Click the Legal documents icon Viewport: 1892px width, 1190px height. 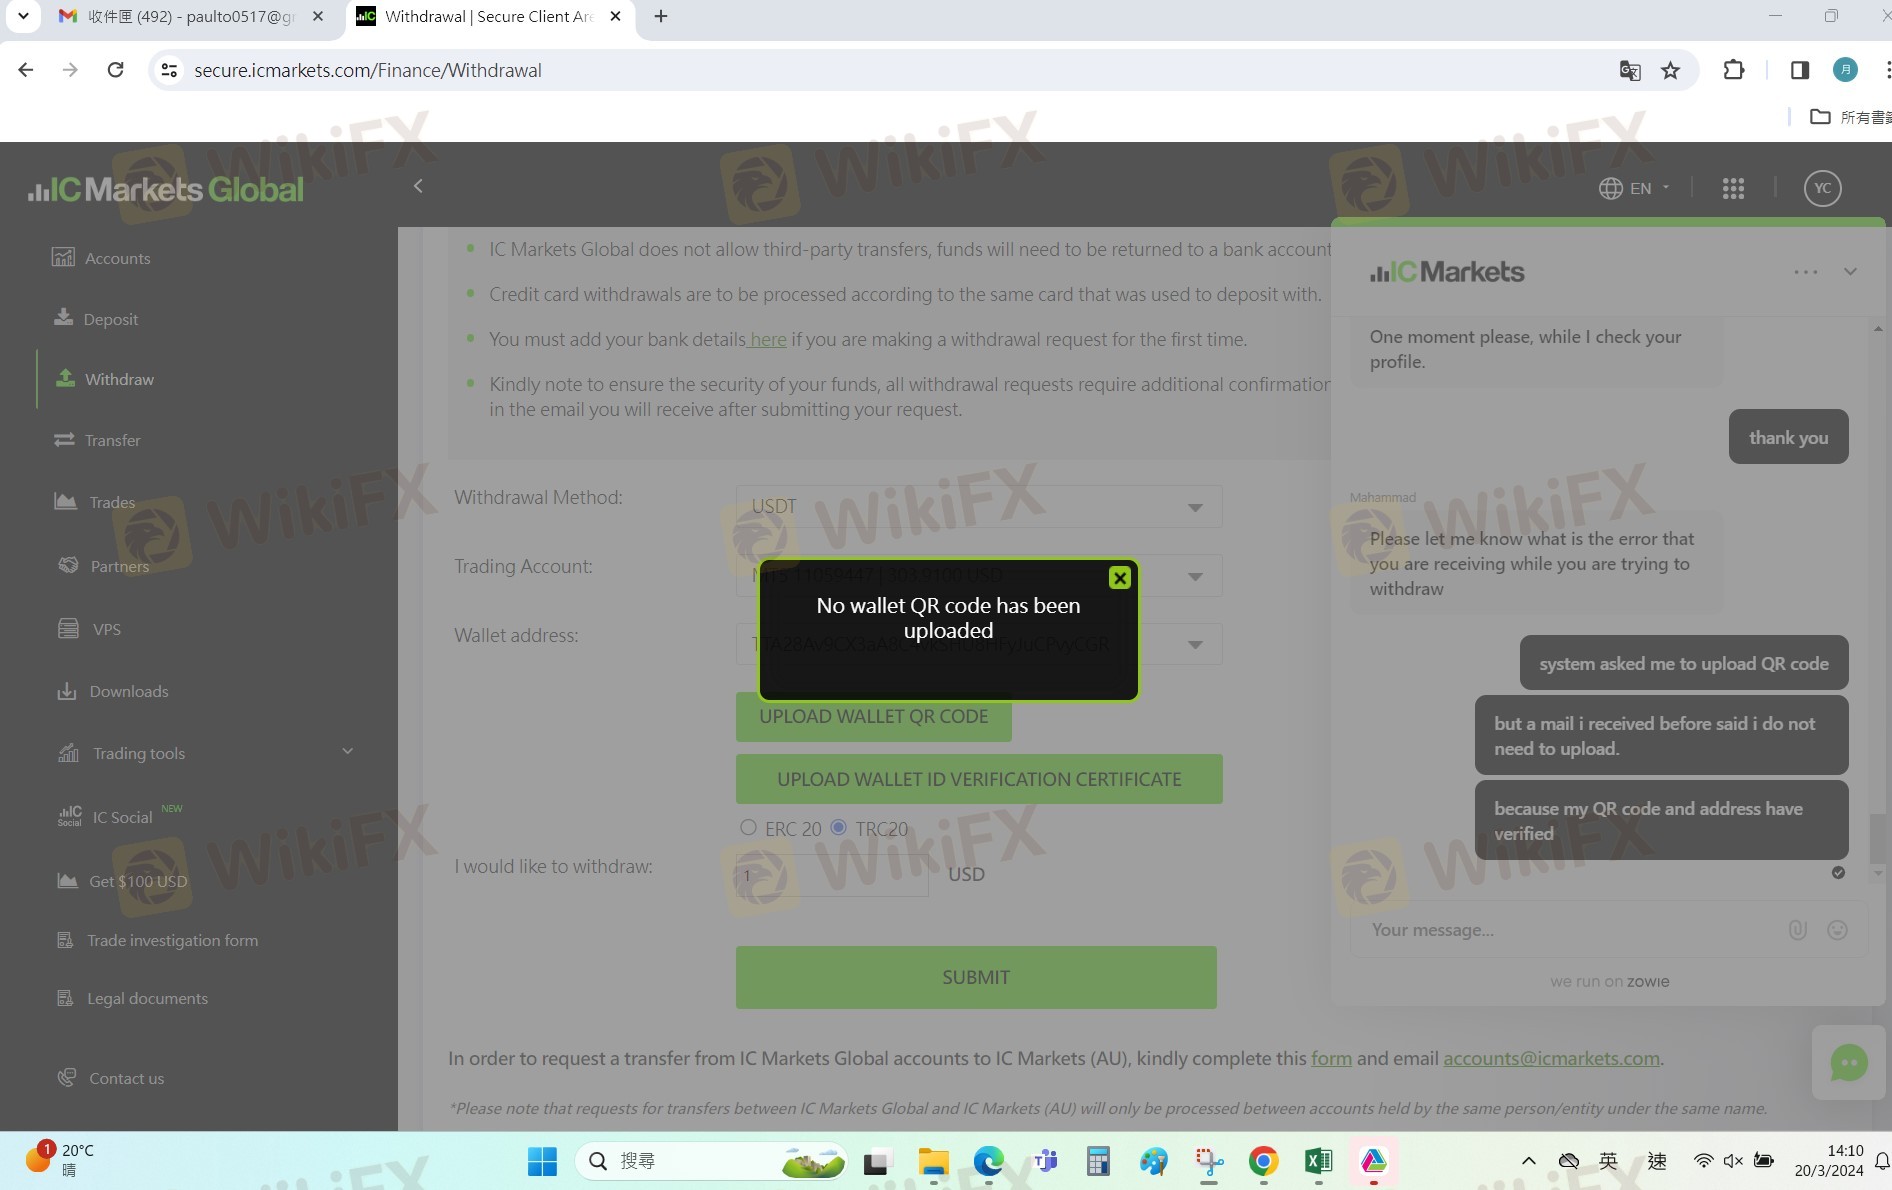point(65,998)
